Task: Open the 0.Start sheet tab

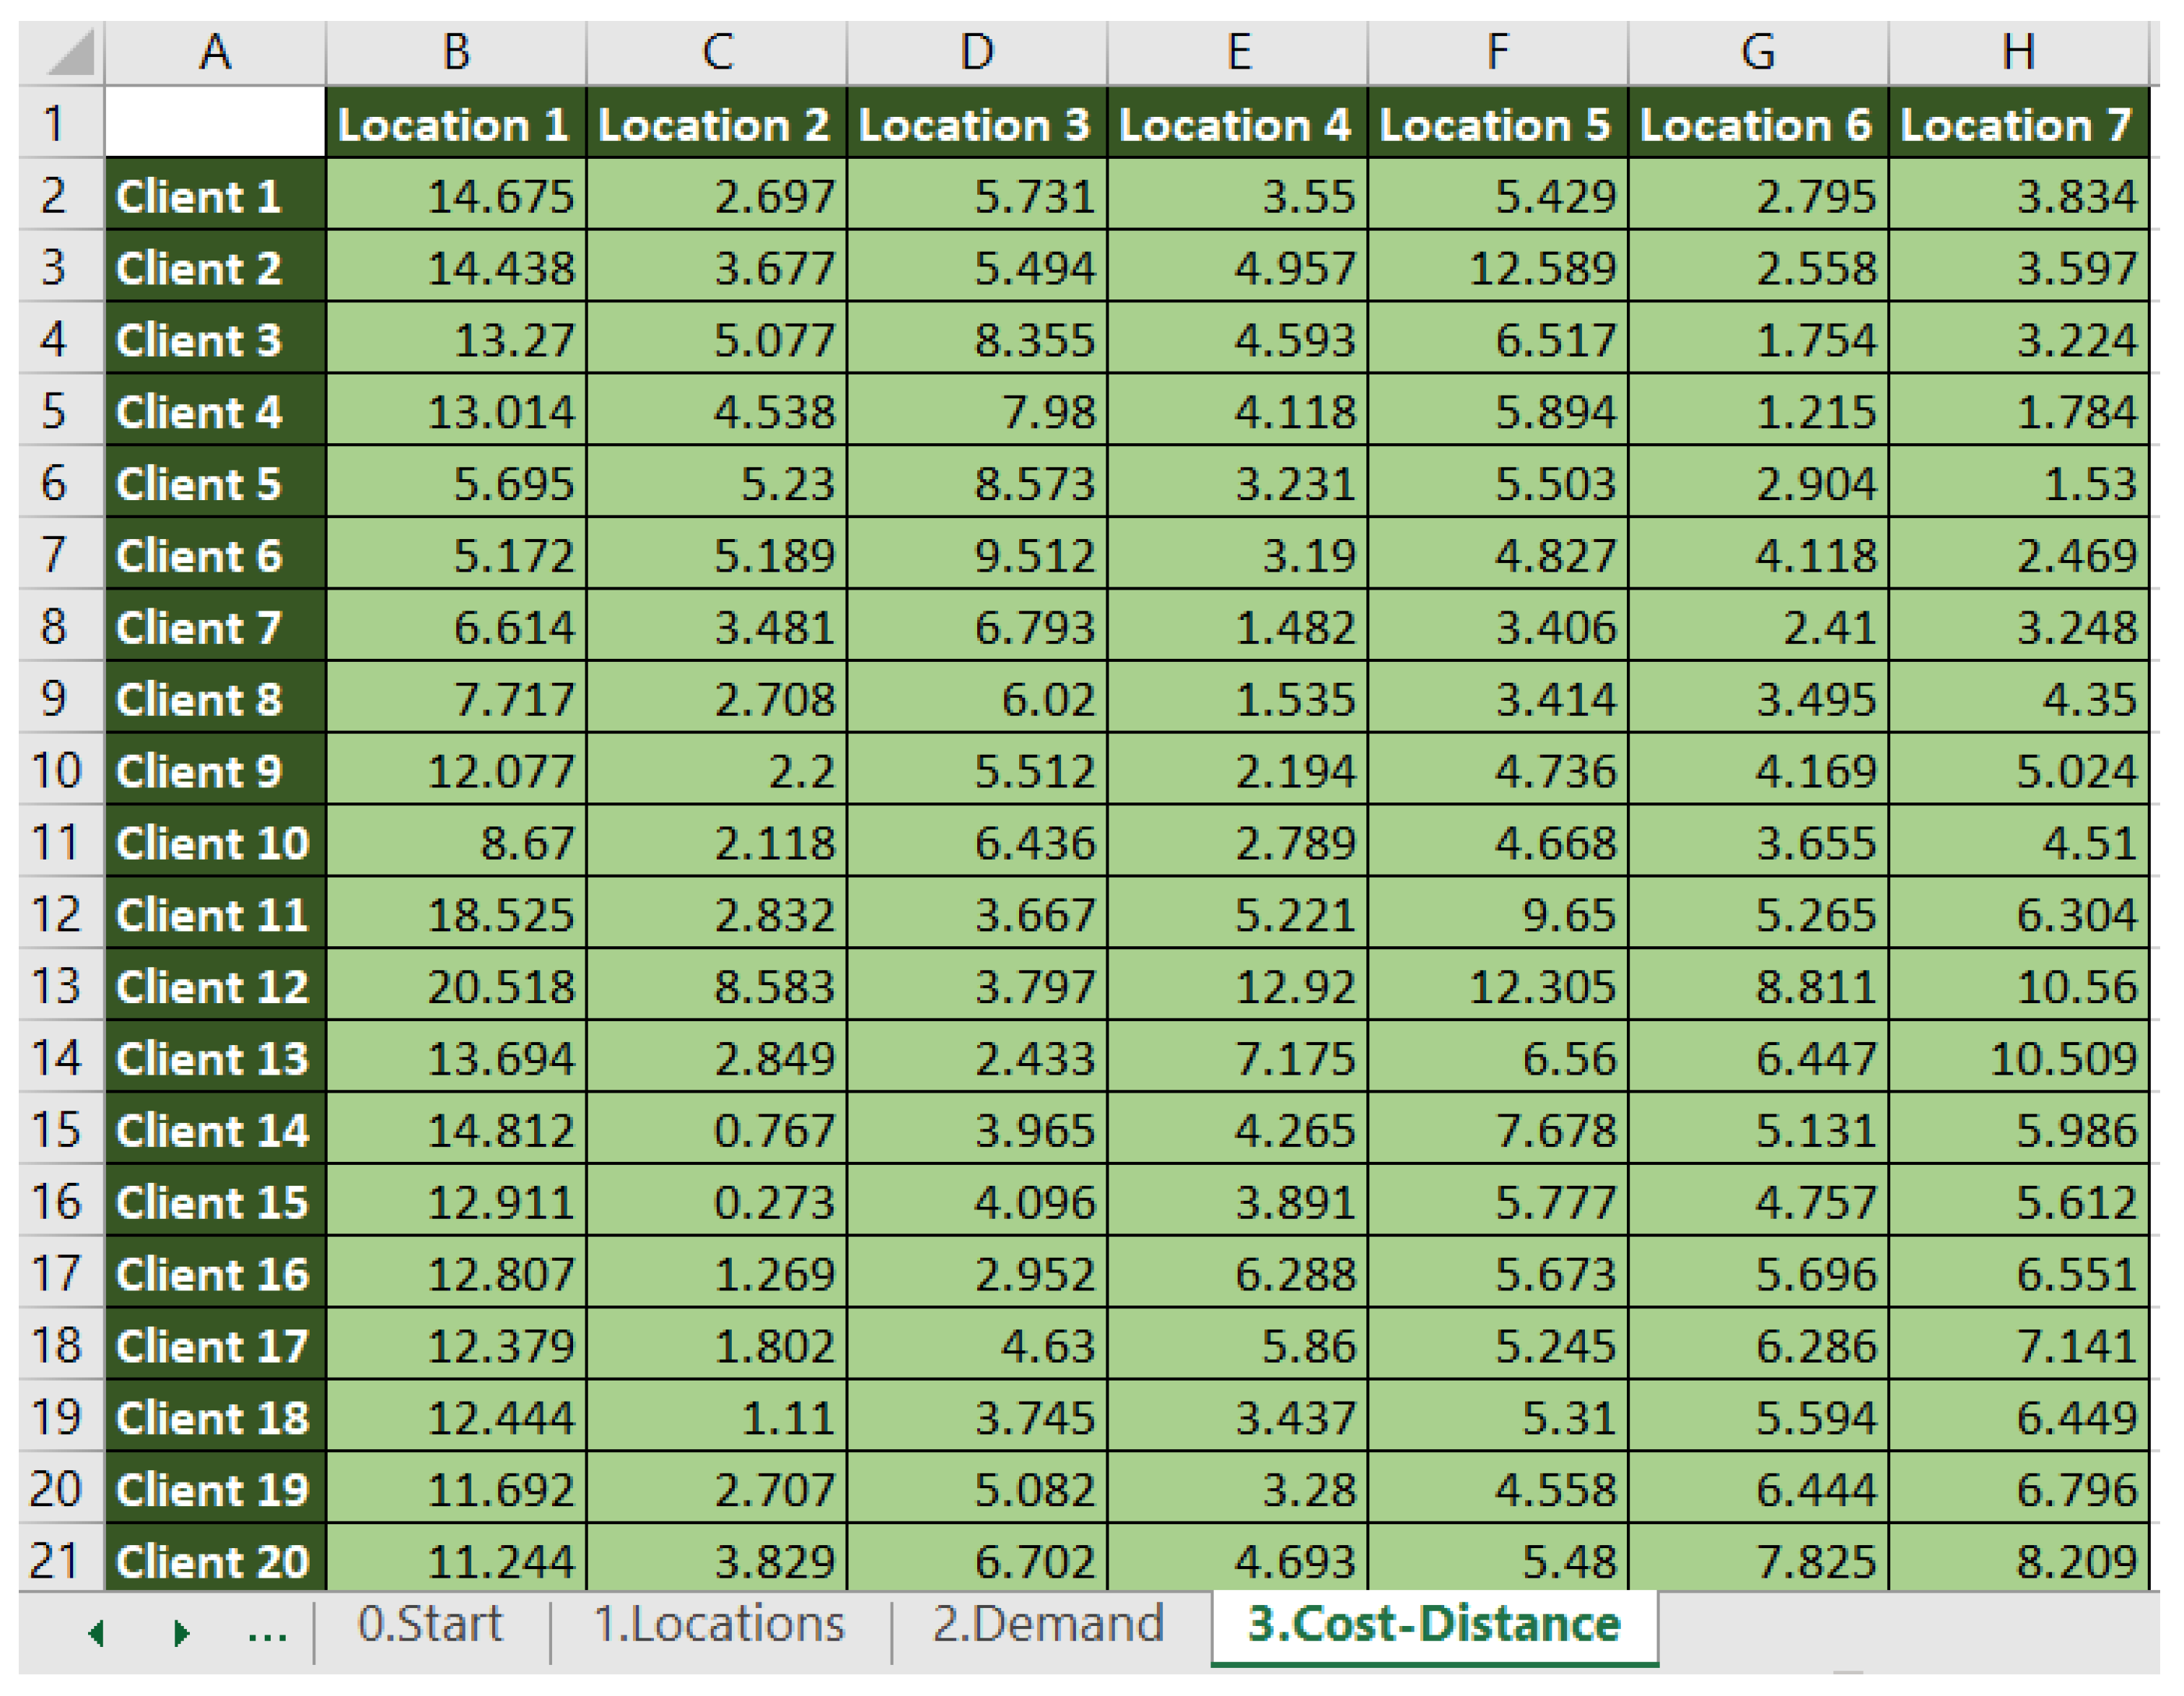Action: 430,1625
